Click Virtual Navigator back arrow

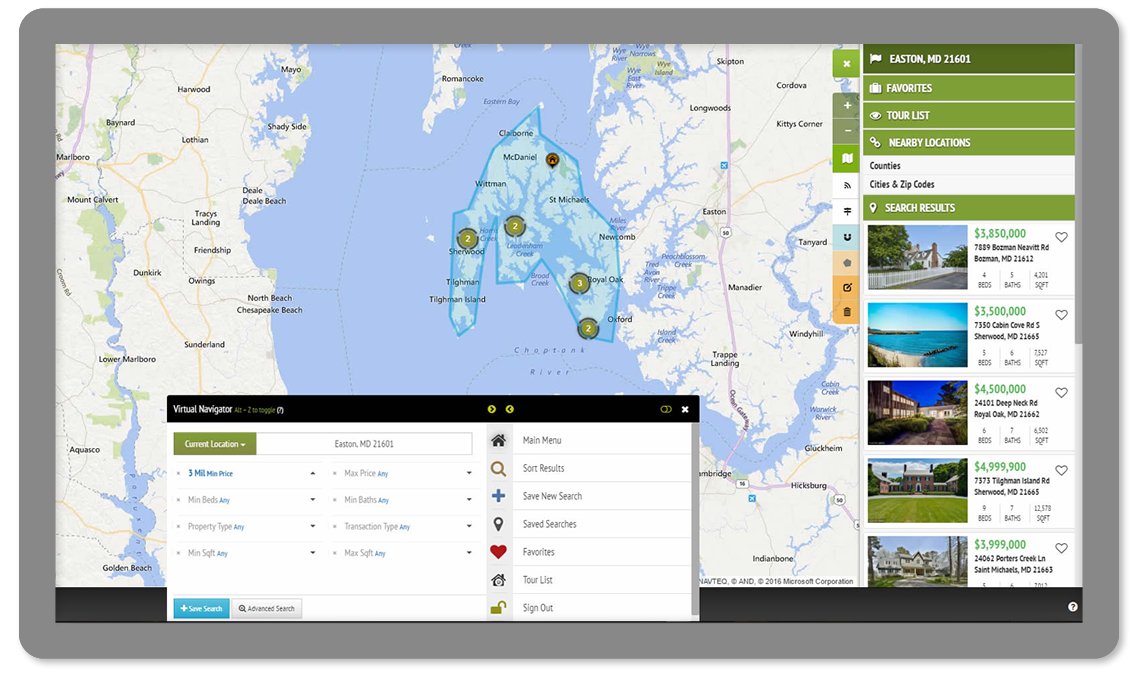click(x=509, y=409)
